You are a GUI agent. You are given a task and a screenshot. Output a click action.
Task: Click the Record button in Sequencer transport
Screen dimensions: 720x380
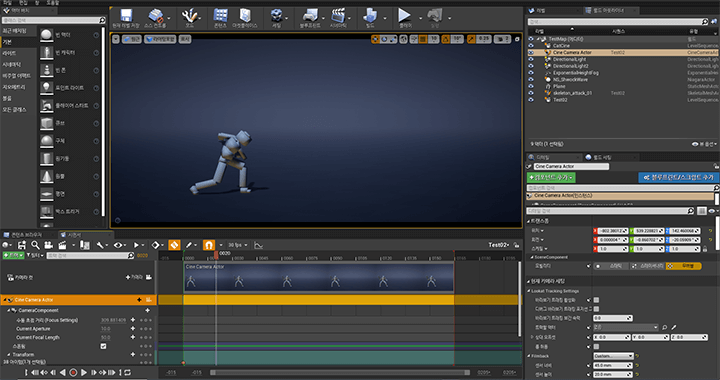click(73, 373)
